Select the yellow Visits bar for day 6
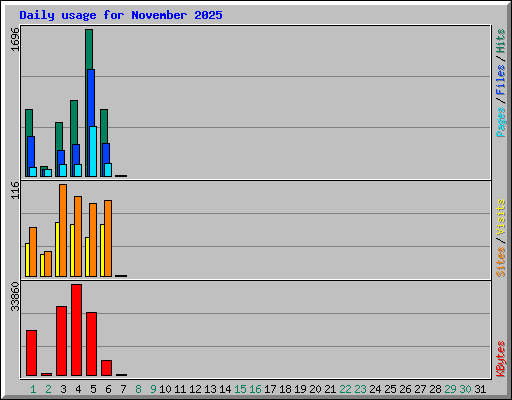 (x=102, y=250)
